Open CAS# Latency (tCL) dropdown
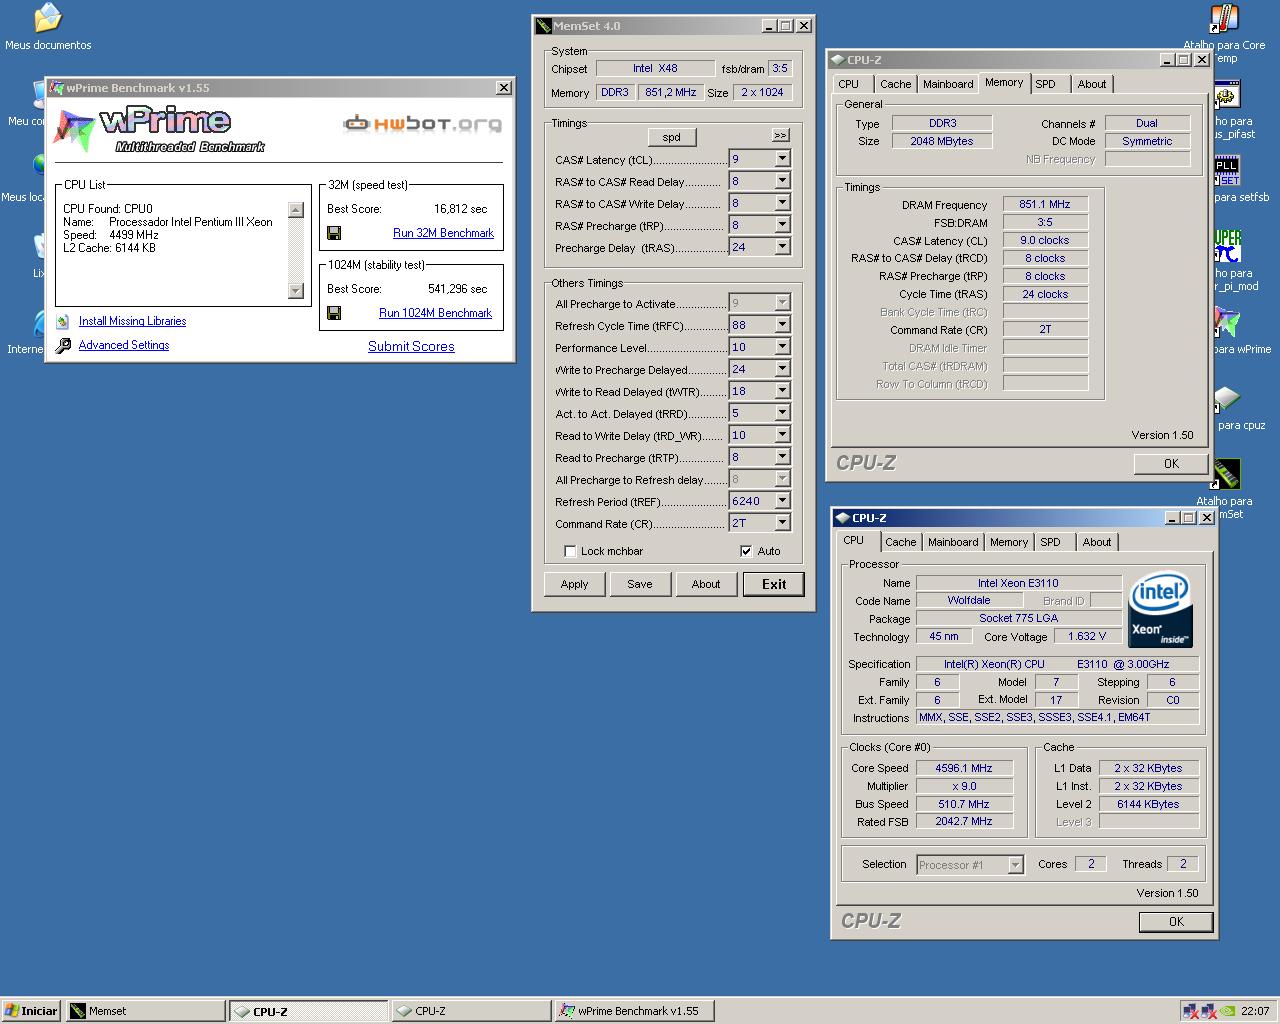This screenshot has height=1024, width=1280. pos(782,159)
